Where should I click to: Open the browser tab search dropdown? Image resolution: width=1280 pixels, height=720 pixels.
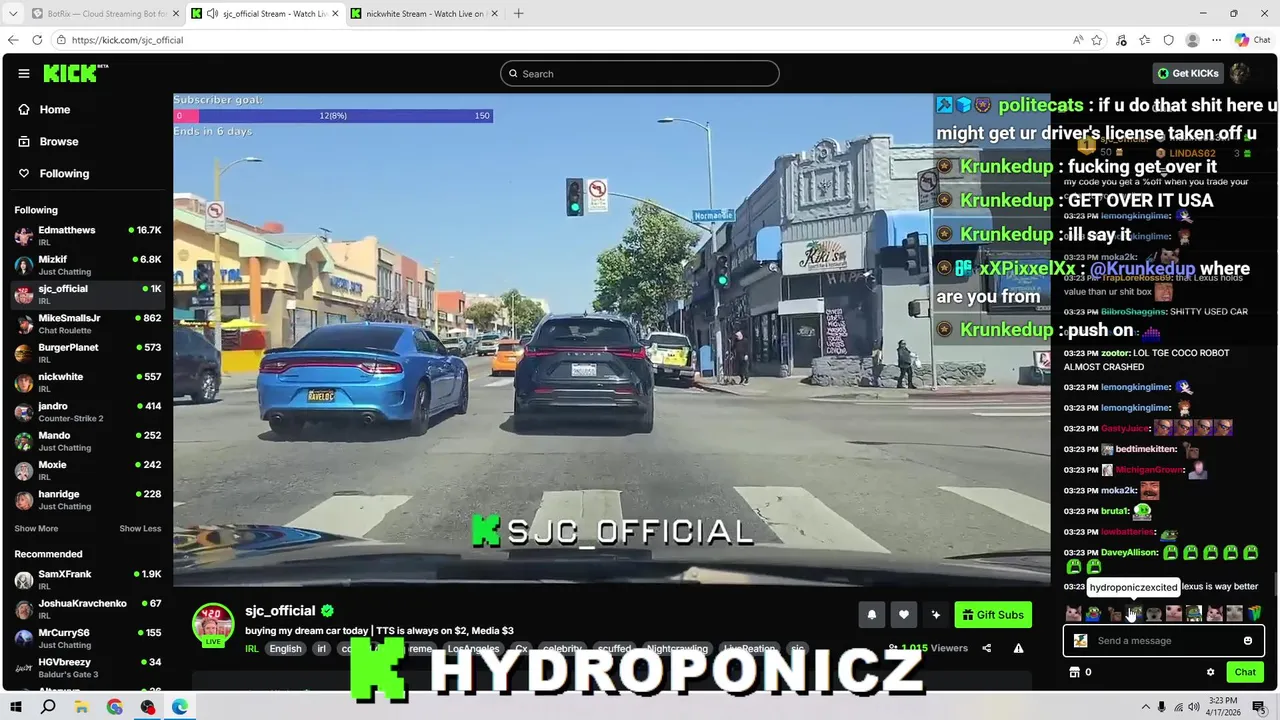tap(13, 14)
